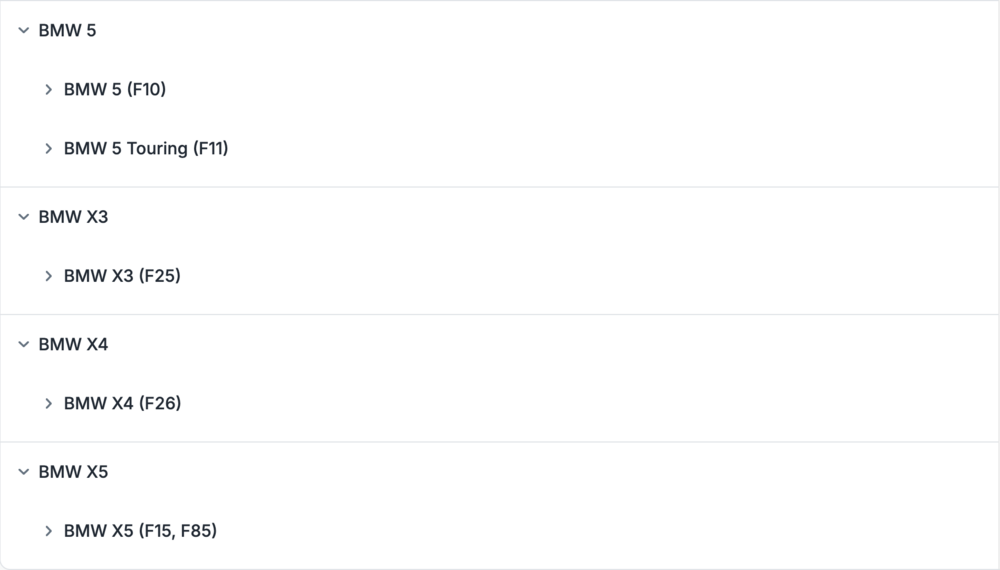Expand the BMW 5 (F10) chevron
The image size is (1000, 570).
pyautogui.click(x=48, y=90)
